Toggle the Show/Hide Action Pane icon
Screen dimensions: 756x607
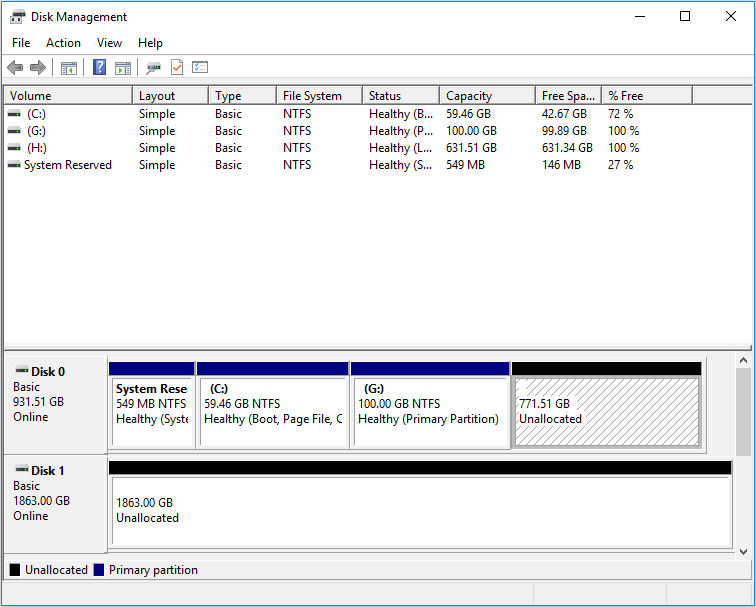click(123, 68)
